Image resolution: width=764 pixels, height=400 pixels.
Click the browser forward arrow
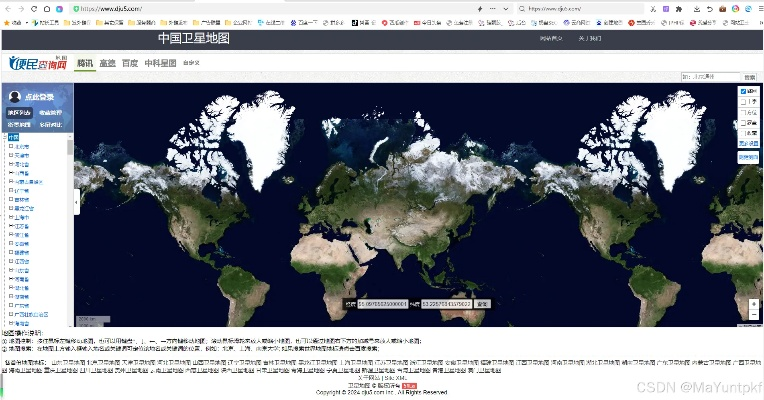pyautogui.click(x=21, y=9)
